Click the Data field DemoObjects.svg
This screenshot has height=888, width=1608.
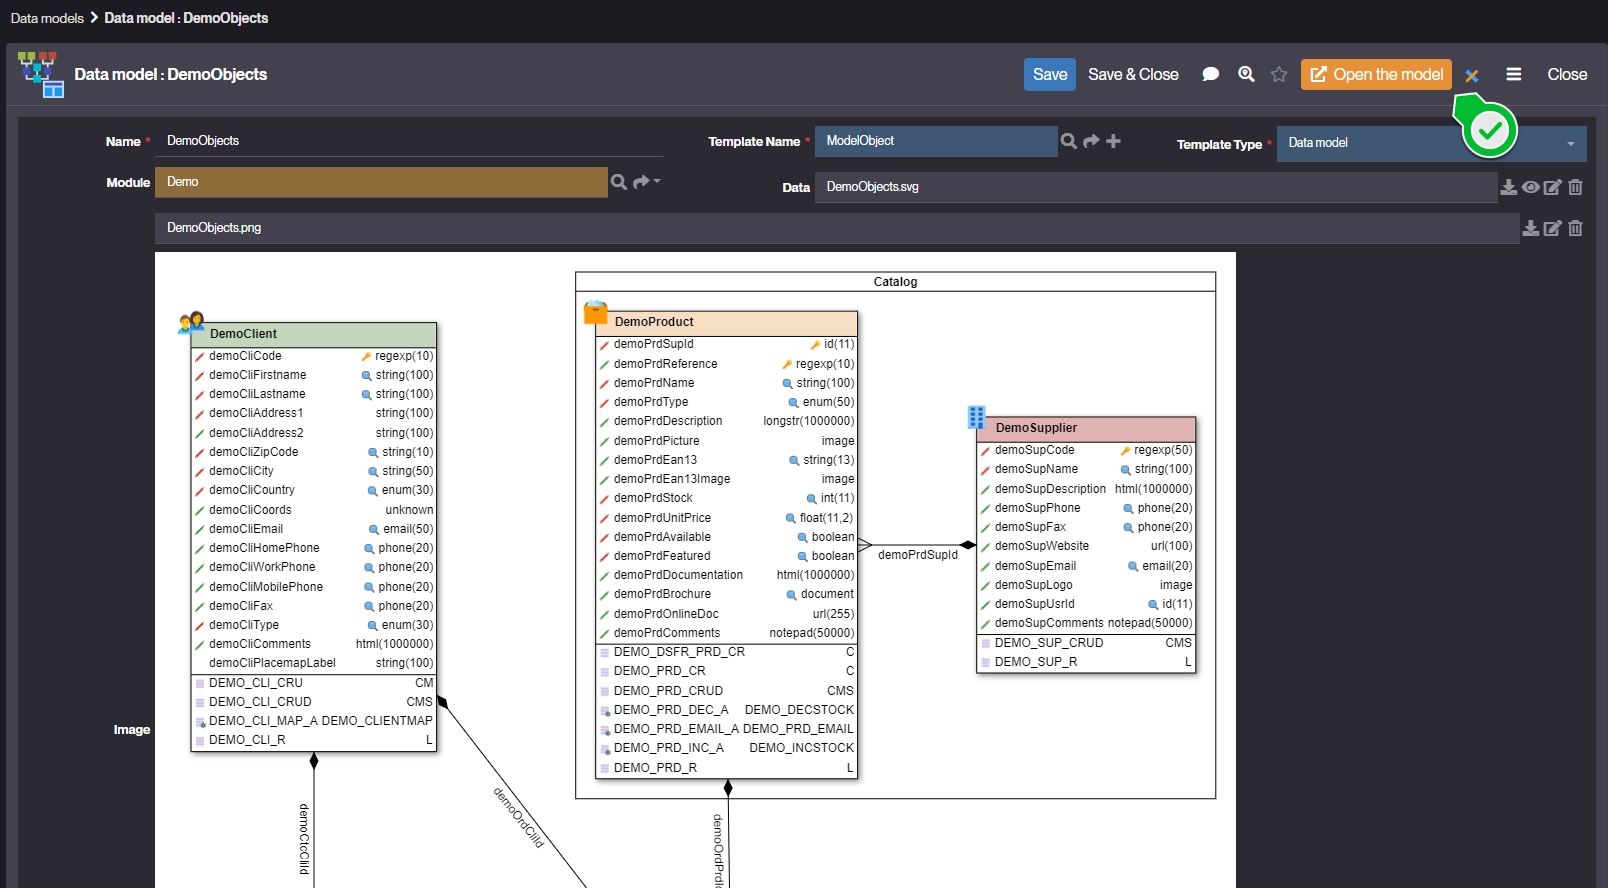click(1156, 187)
